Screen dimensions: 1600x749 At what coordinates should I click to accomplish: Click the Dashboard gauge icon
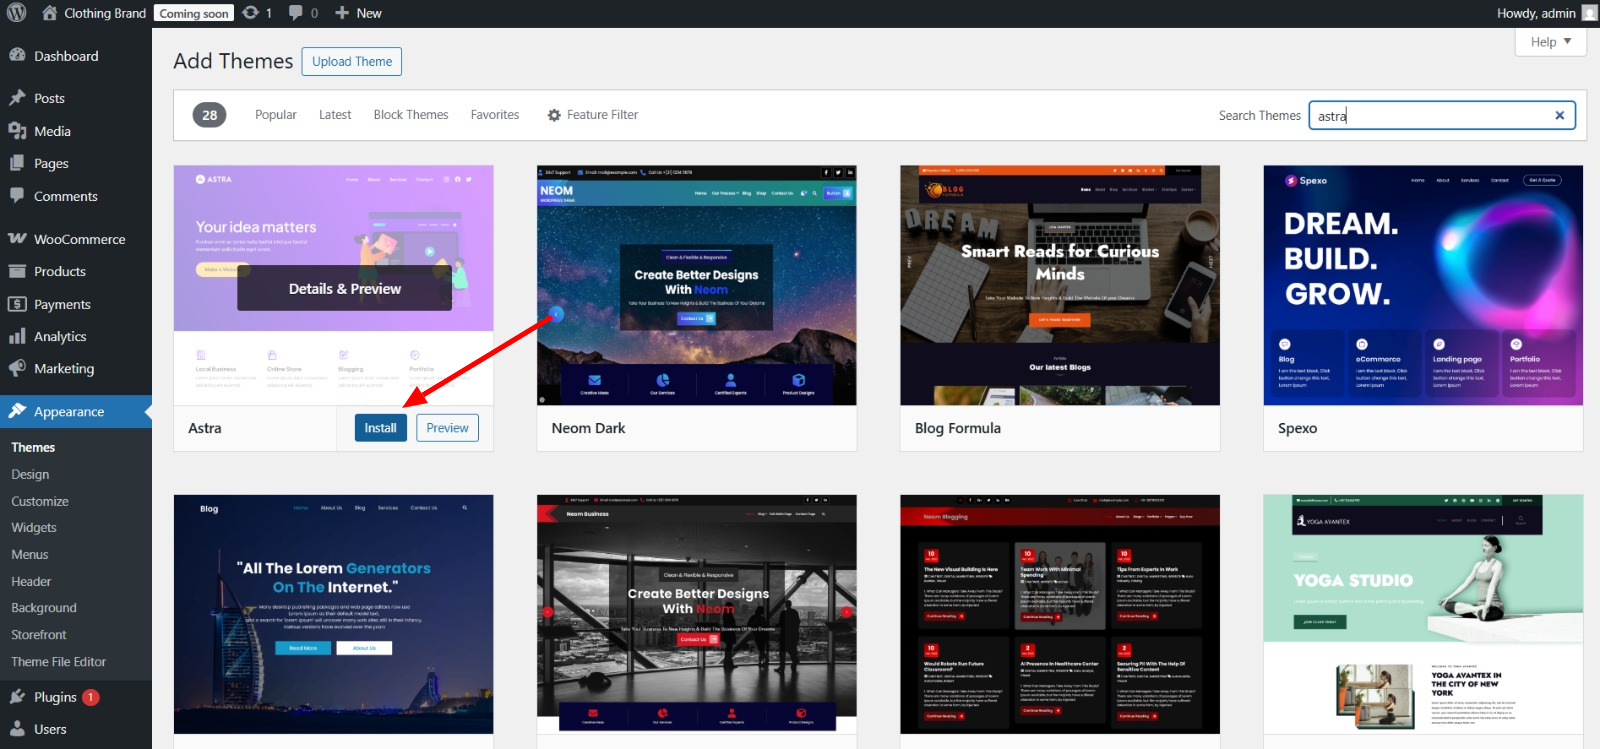point(17,56)
